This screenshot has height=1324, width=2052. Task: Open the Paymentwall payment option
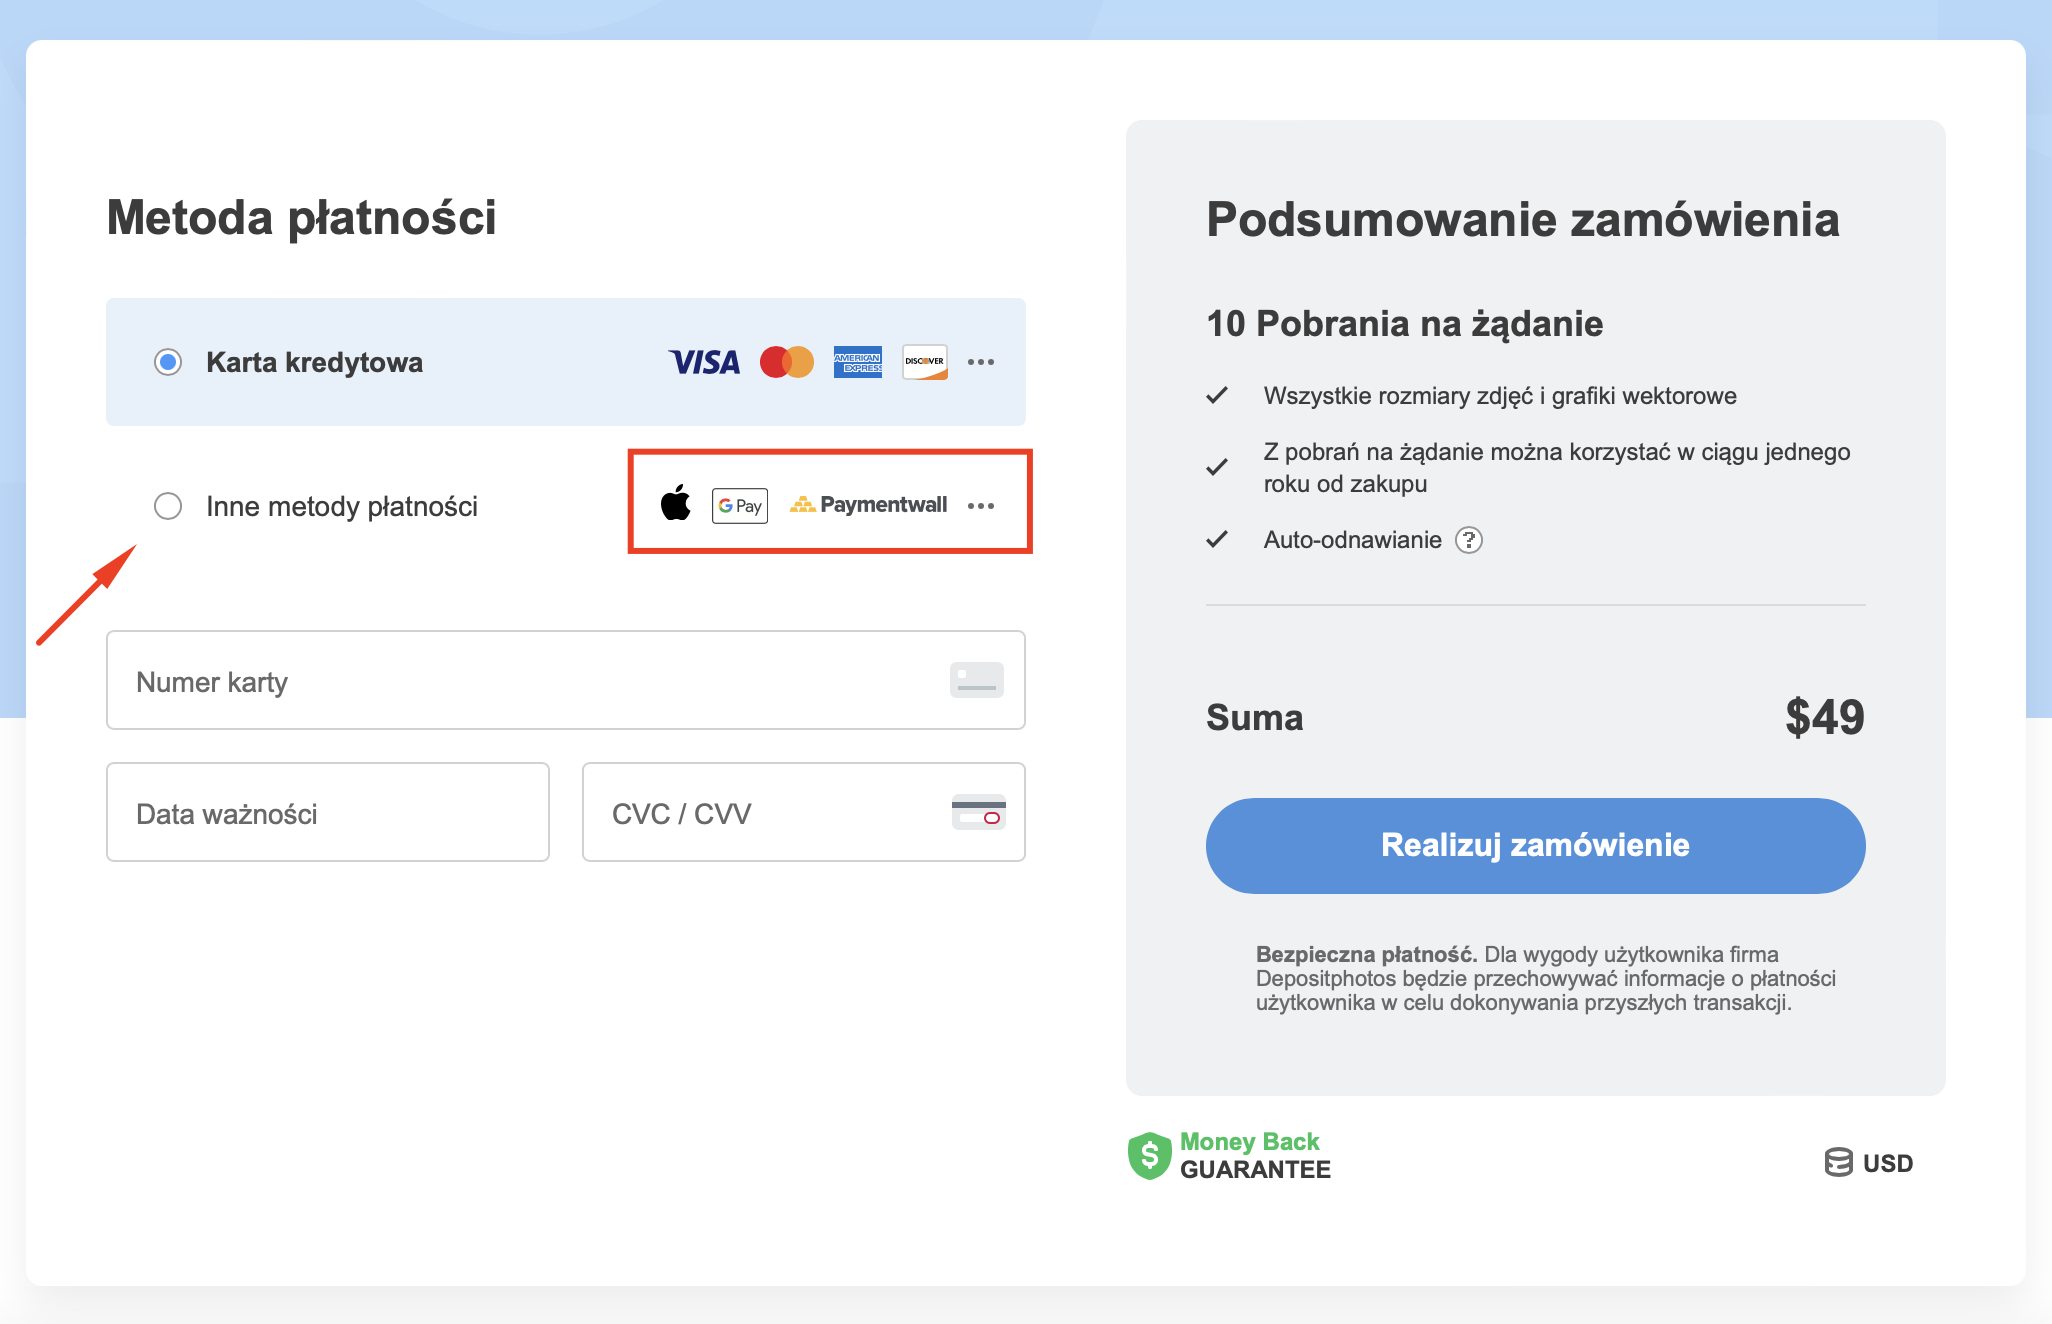(868, 505)
